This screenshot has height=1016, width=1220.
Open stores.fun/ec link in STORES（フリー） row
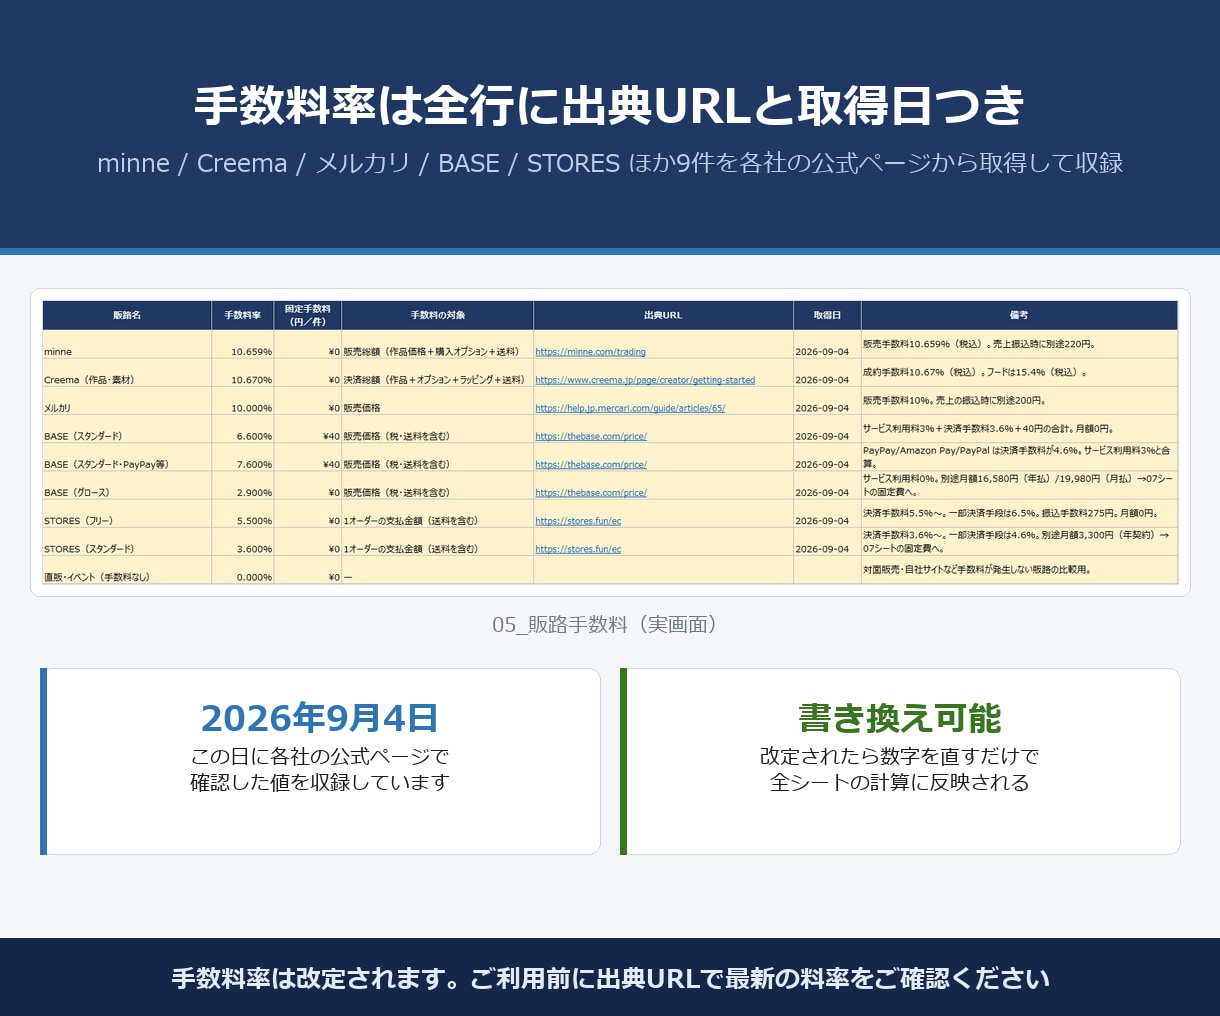pyautogui.click(x=578, y=520)
